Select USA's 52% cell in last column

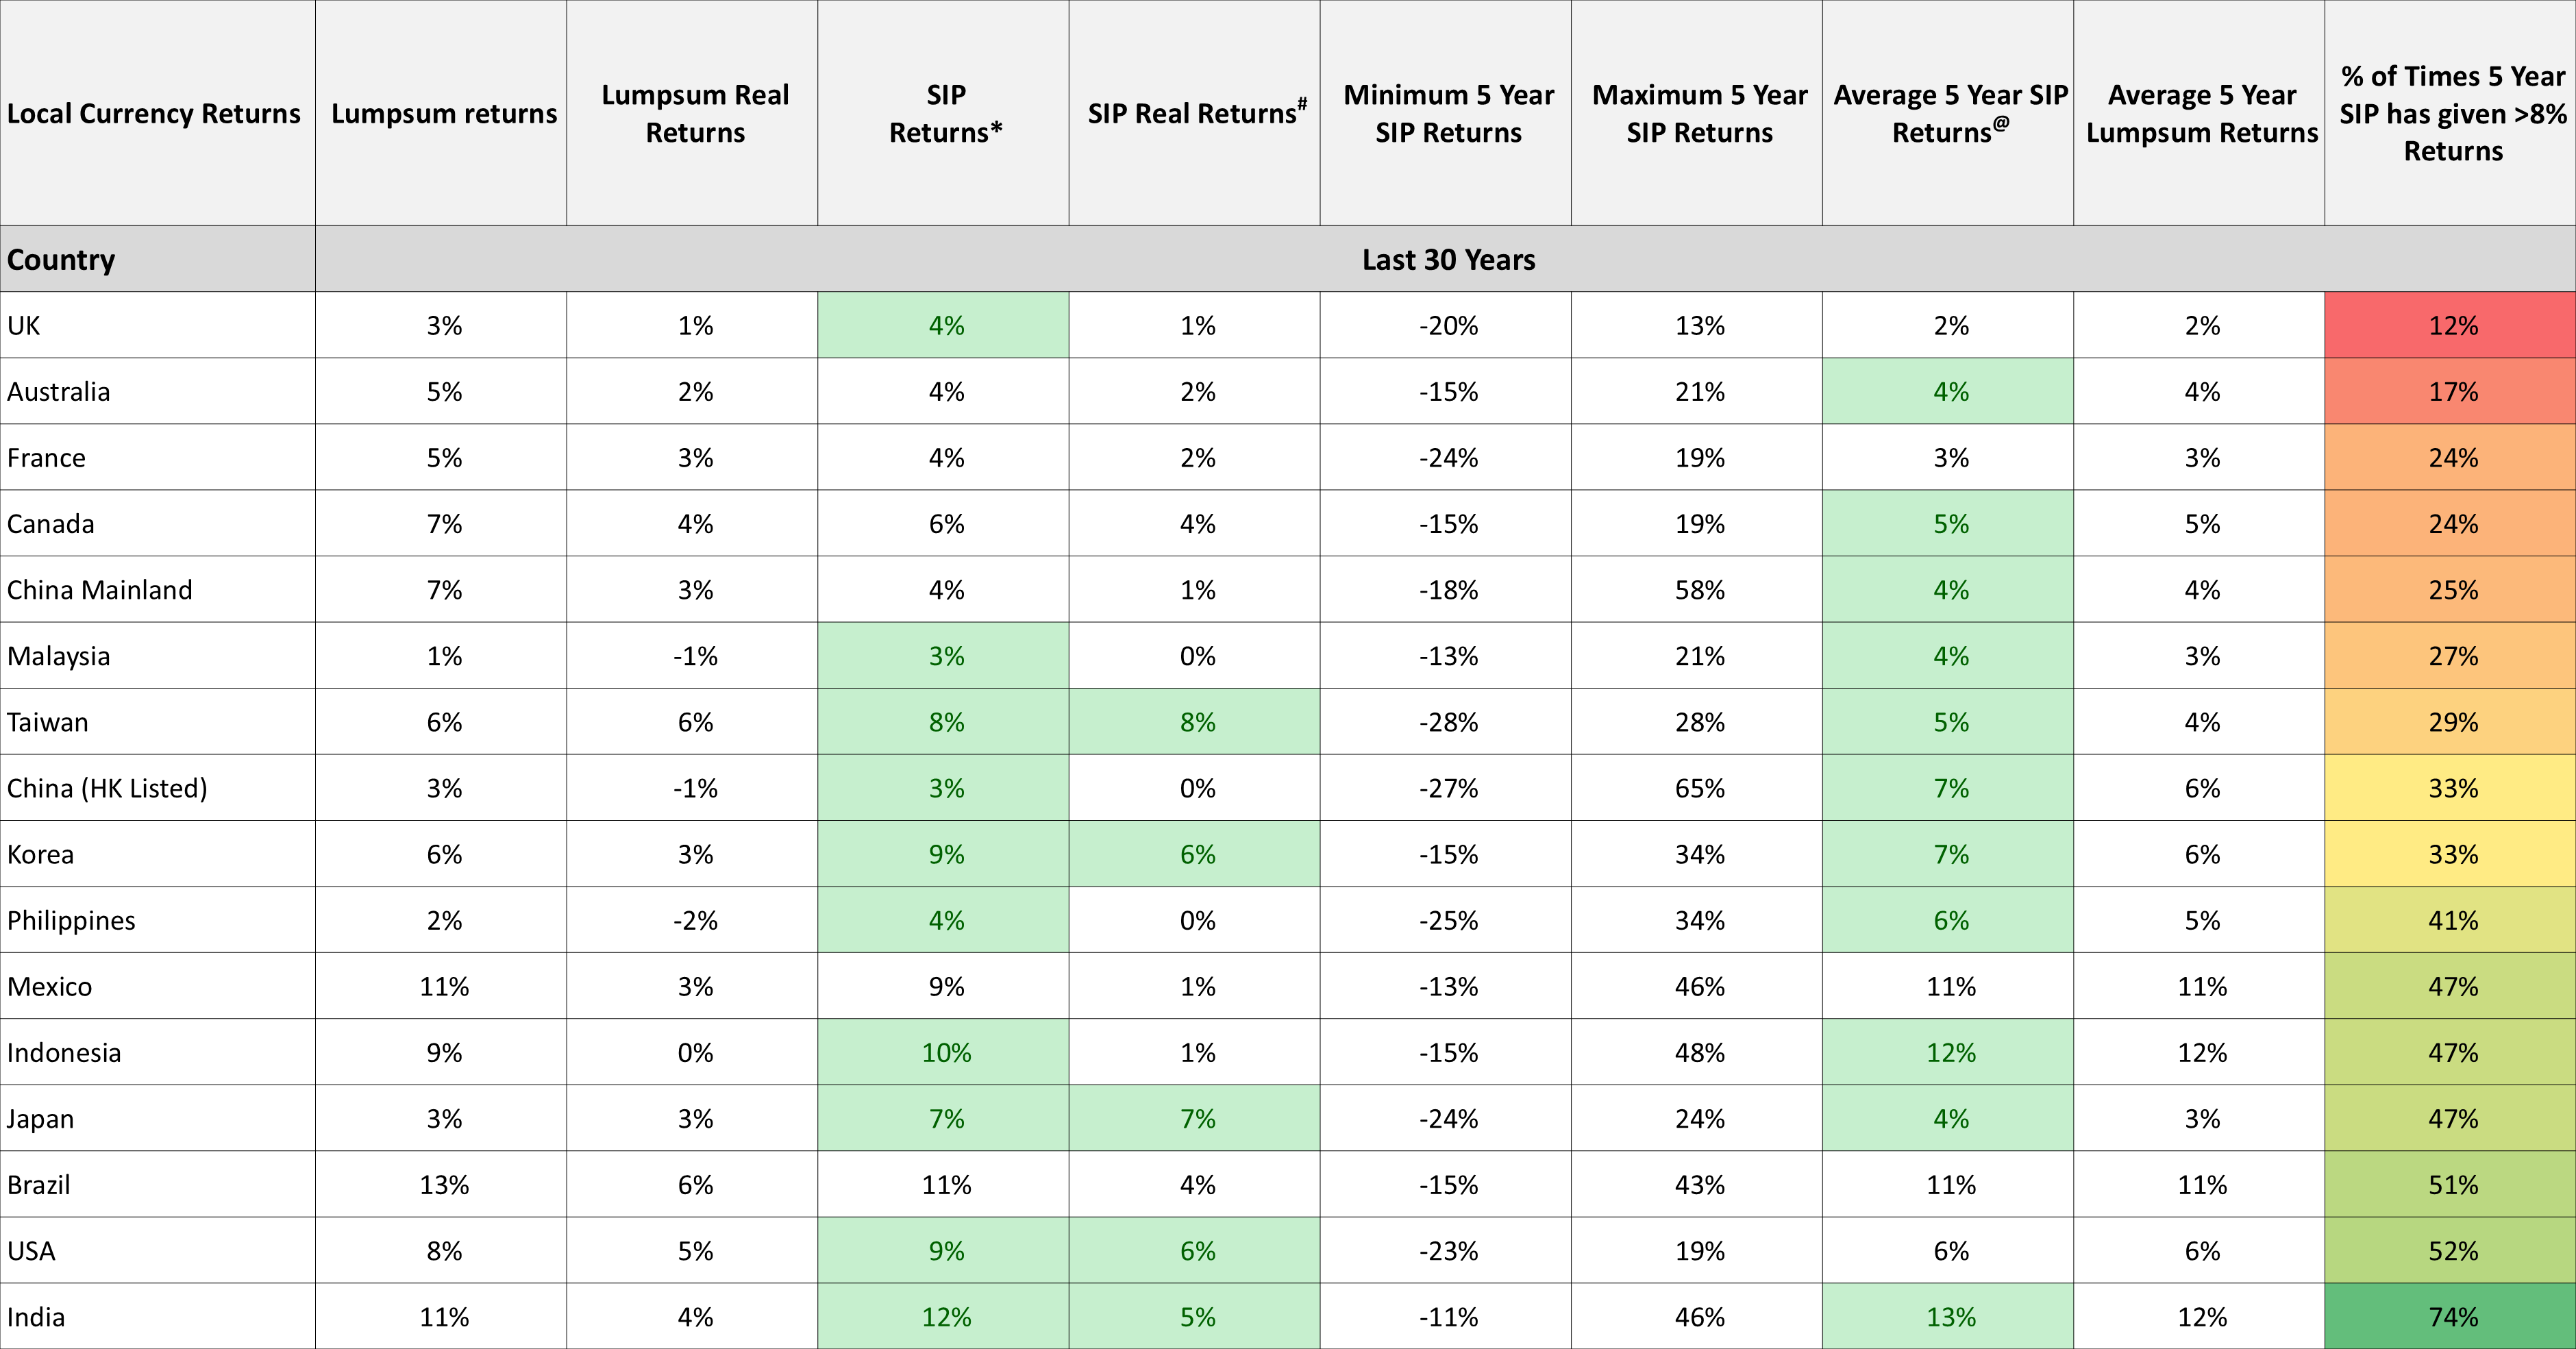pos(2451,1250)
